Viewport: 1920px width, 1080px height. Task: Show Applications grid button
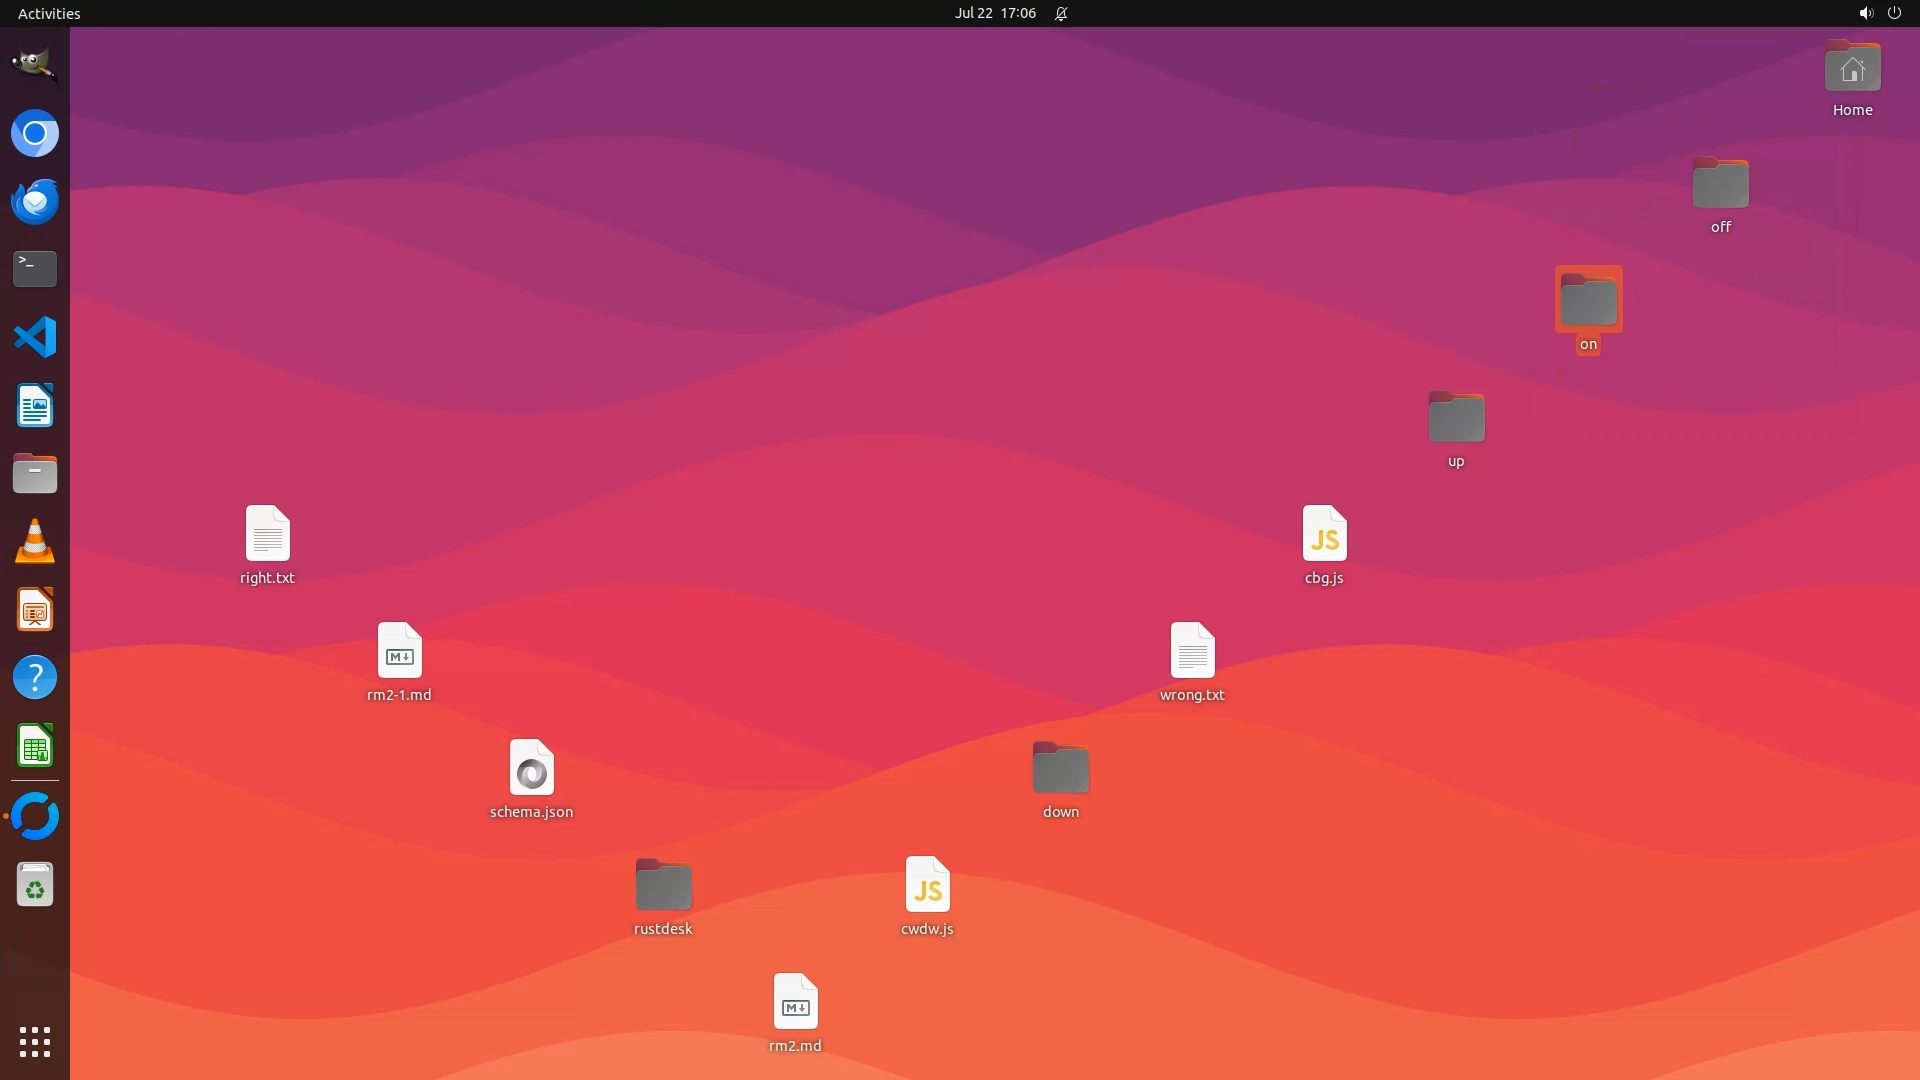tap(34, 1041)
